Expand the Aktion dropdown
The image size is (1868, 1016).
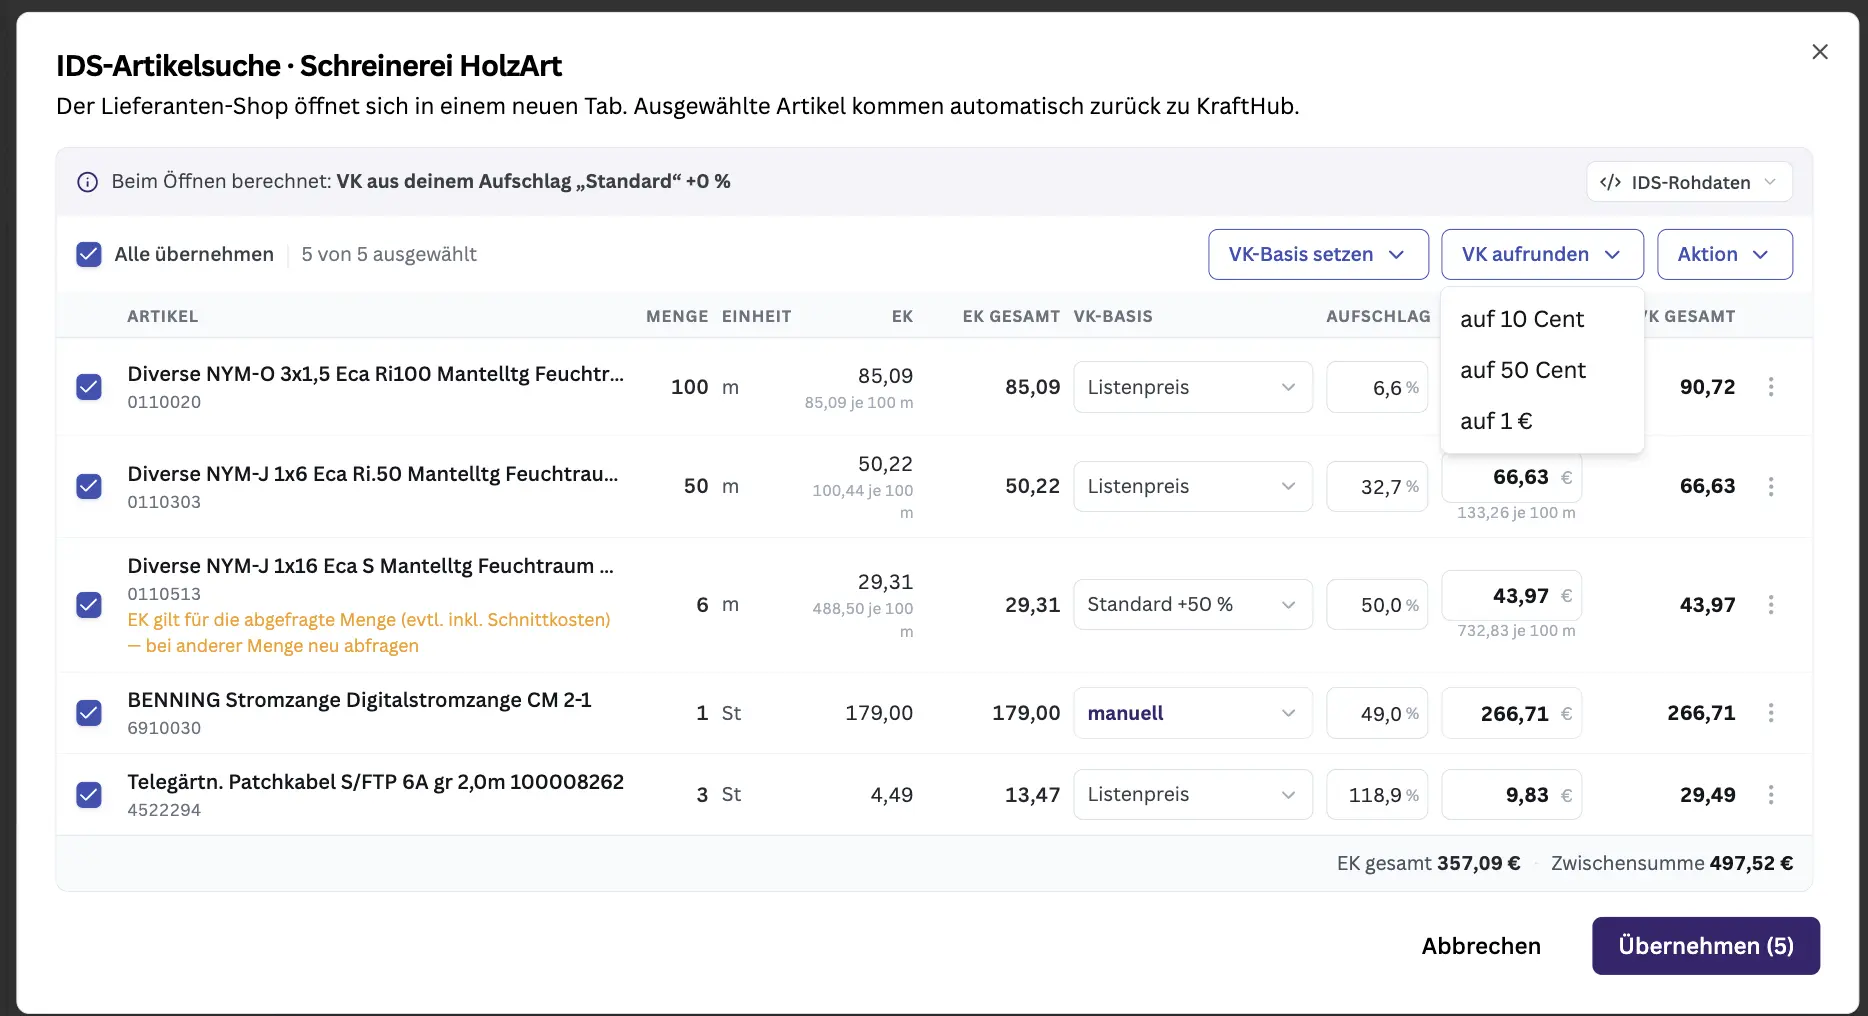[1724, 254]
